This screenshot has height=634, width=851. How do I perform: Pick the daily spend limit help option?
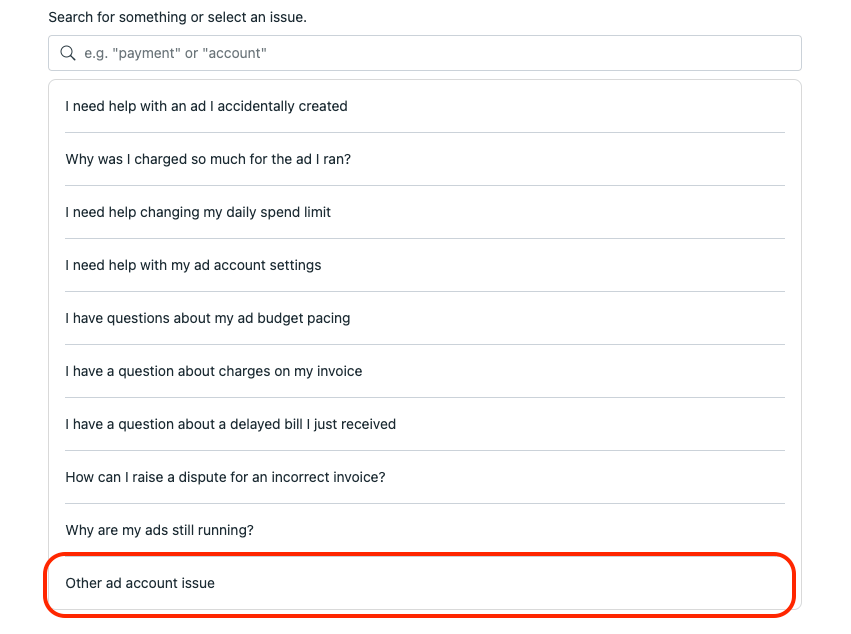198,212
